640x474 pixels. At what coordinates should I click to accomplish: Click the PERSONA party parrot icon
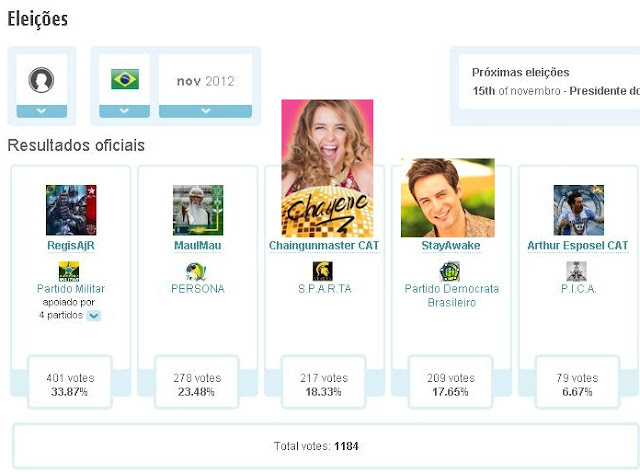tap(196, 271)
